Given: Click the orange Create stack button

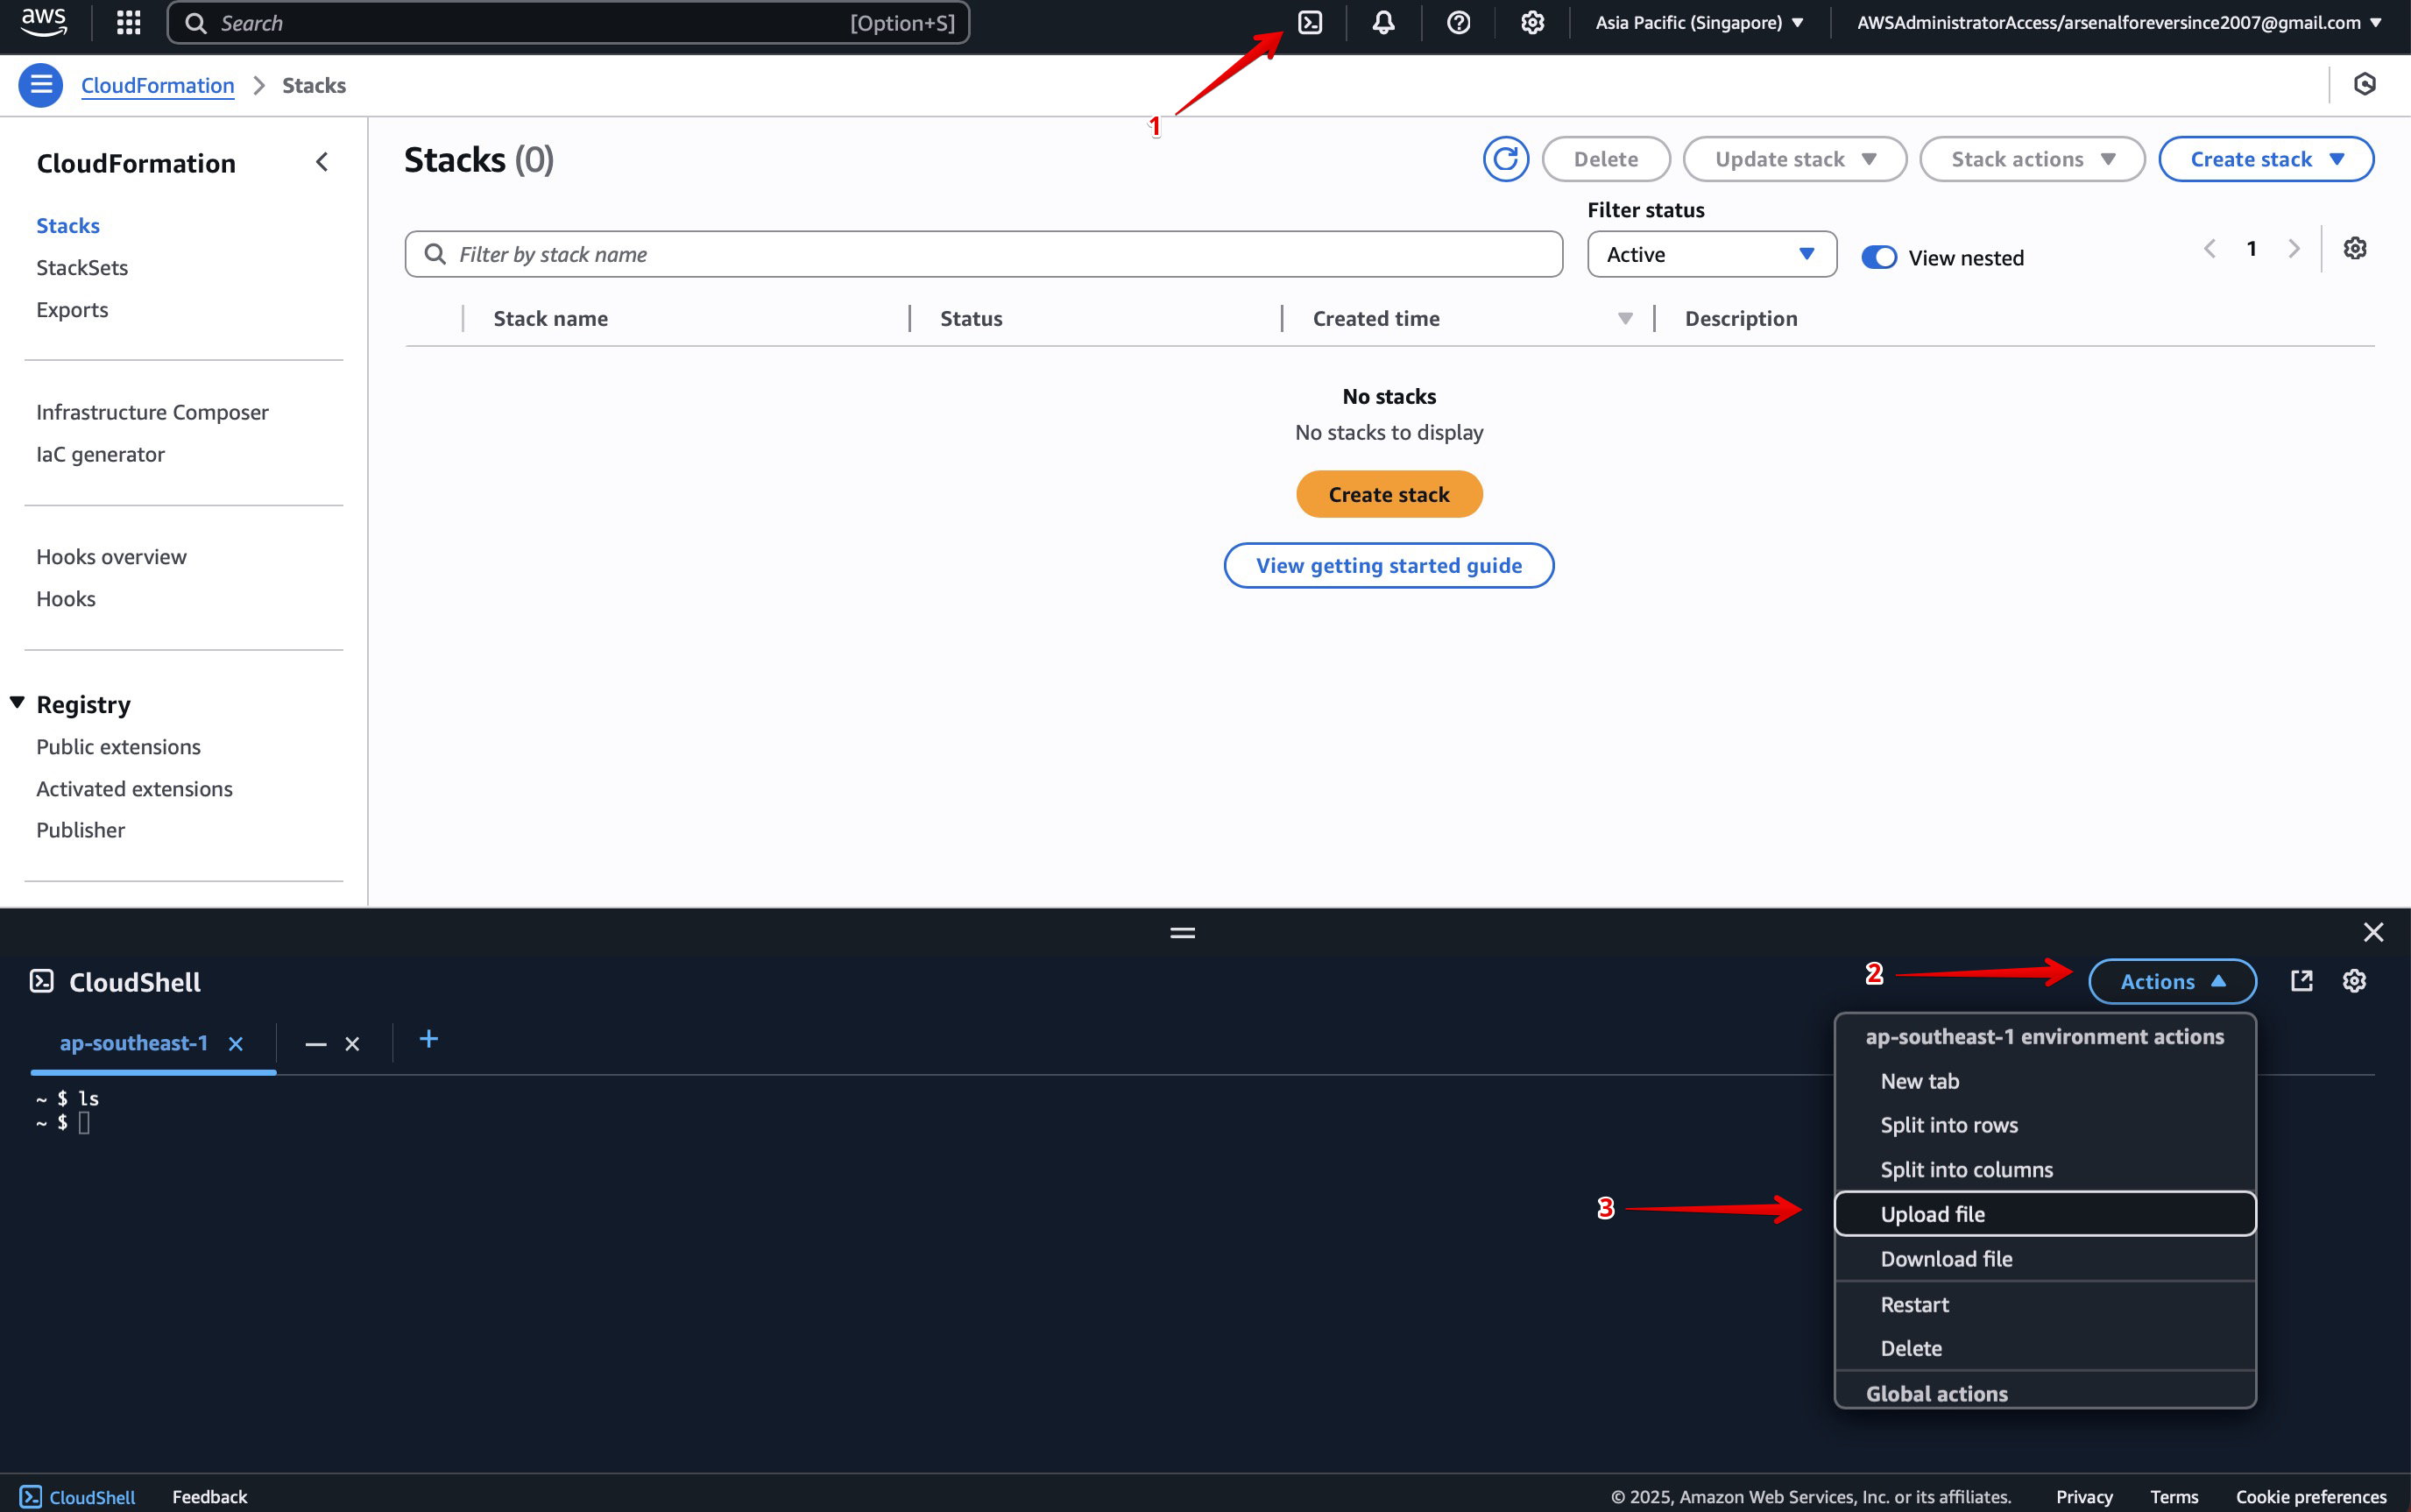Looking at the screenshot, I should point(1388,495).
